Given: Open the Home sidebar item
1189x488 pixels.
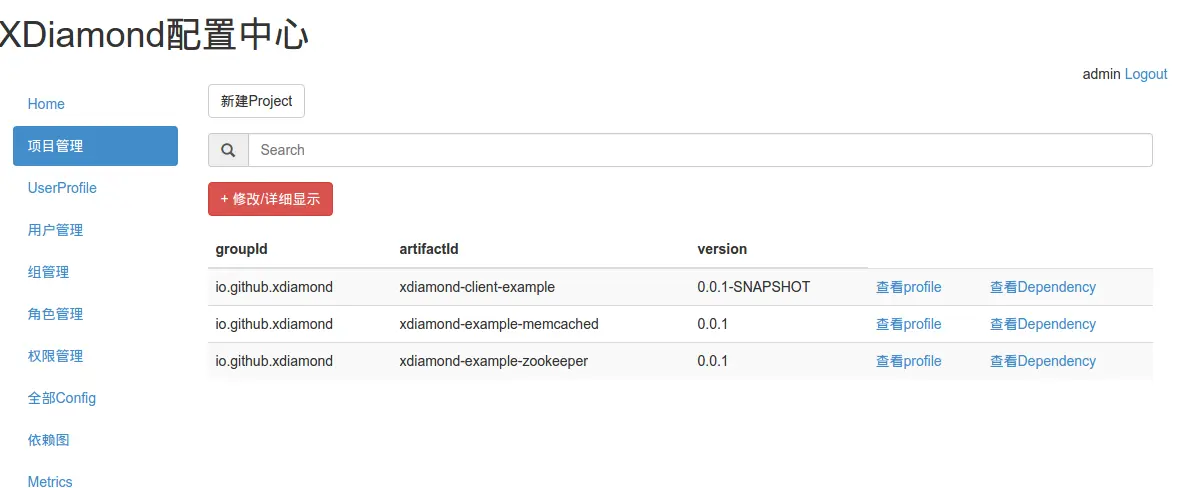Looking at the screenshot, I should pyautogui.click(x=46, y=104).
